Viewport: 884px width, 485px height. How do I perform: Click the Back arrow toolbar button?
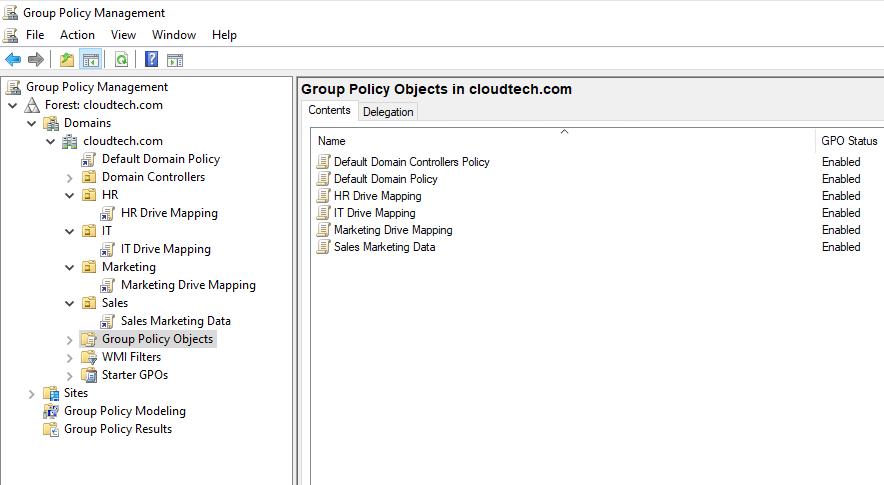click(x=13, y=60)
